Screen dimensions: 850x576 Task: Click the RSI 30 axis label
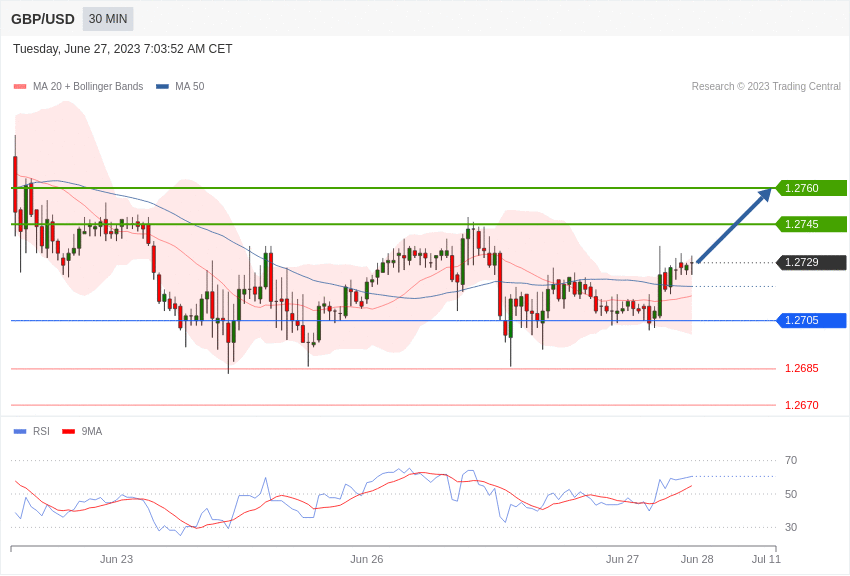click(x=791, y=527)
